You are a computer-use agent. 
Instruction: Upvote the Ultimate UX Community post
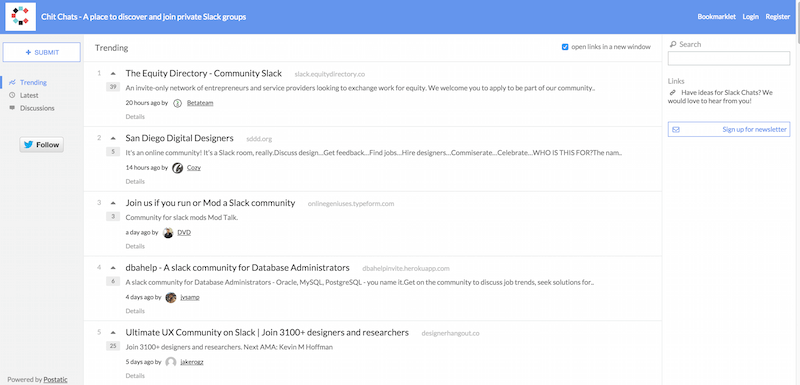pos(113,333)
